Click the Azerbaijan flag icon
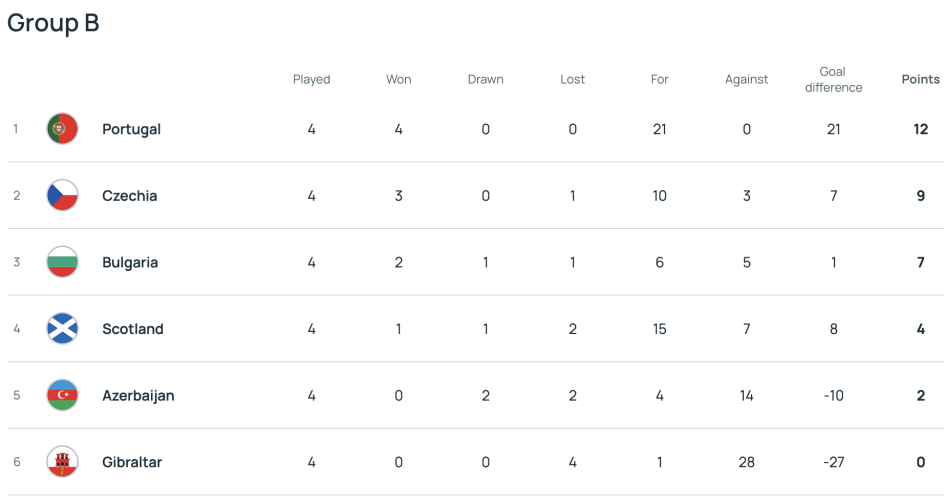This screenshot has width=944, height=500. point(62,395)
